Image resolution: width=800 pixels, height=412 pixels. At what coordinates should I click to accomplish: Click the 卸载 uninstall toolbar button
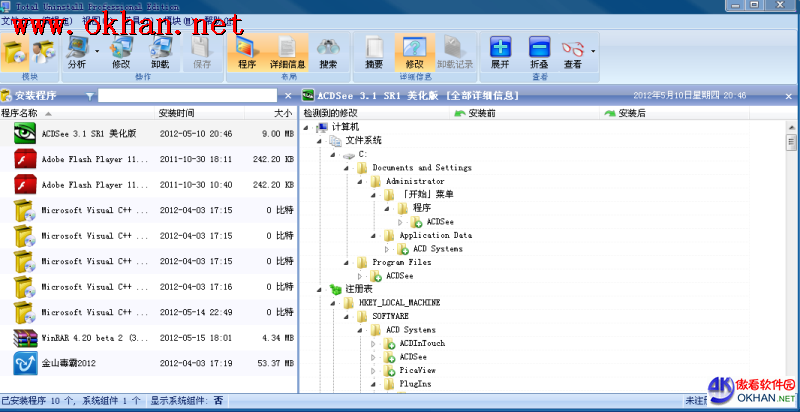[160, 53]
